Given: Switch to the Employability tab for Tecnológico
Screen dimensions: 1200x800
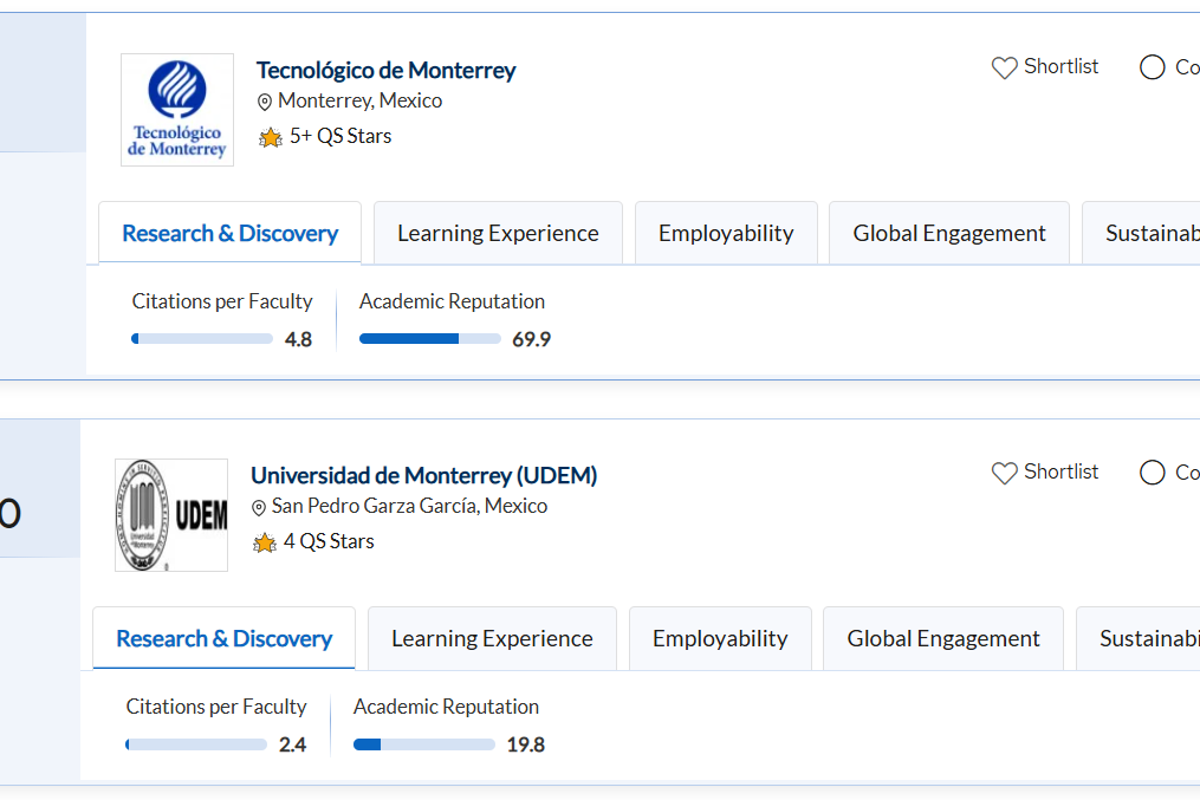Looking at the screenshot, I should (726, 232).
